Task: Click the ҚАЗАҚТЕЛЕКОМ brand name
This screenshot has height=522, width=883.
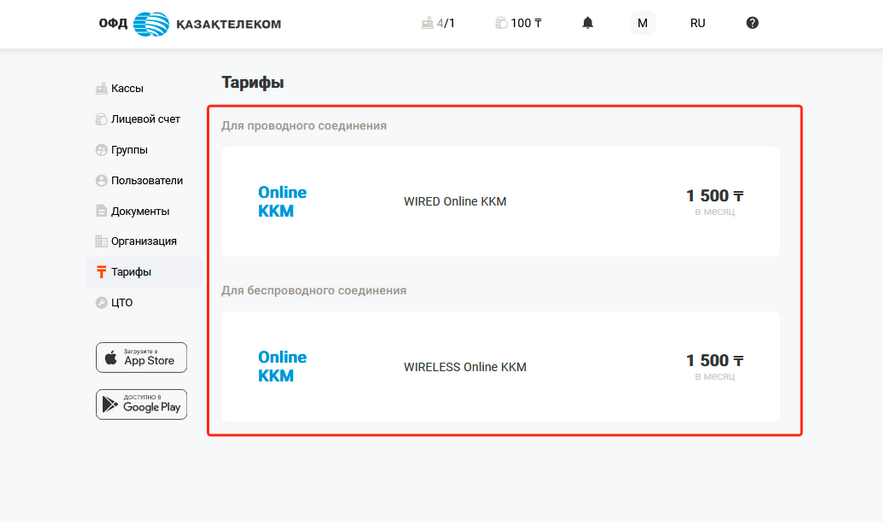Action: (x=229, y=24)
